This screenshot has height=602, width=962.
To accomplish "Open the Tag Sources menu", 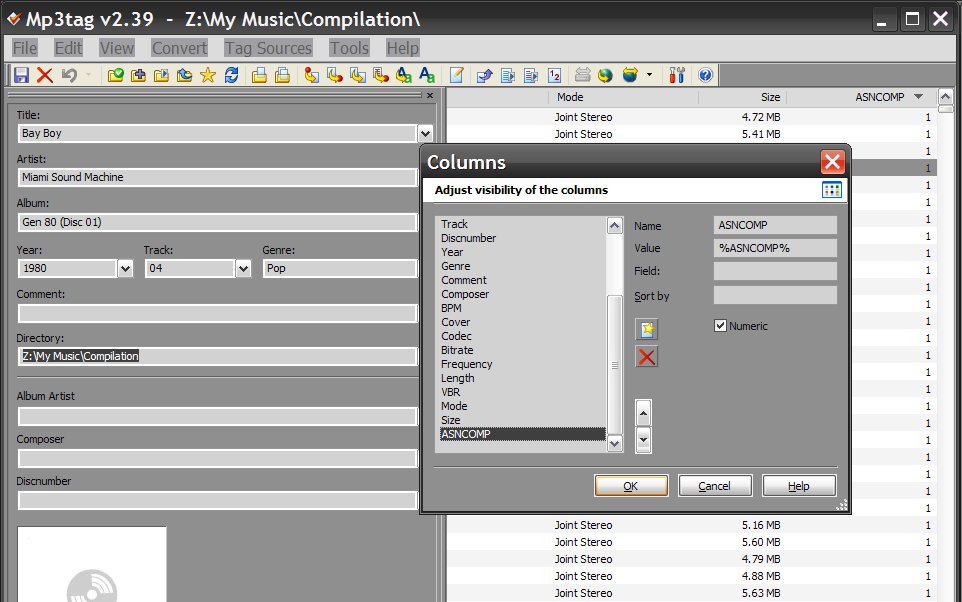I will 268,48.
